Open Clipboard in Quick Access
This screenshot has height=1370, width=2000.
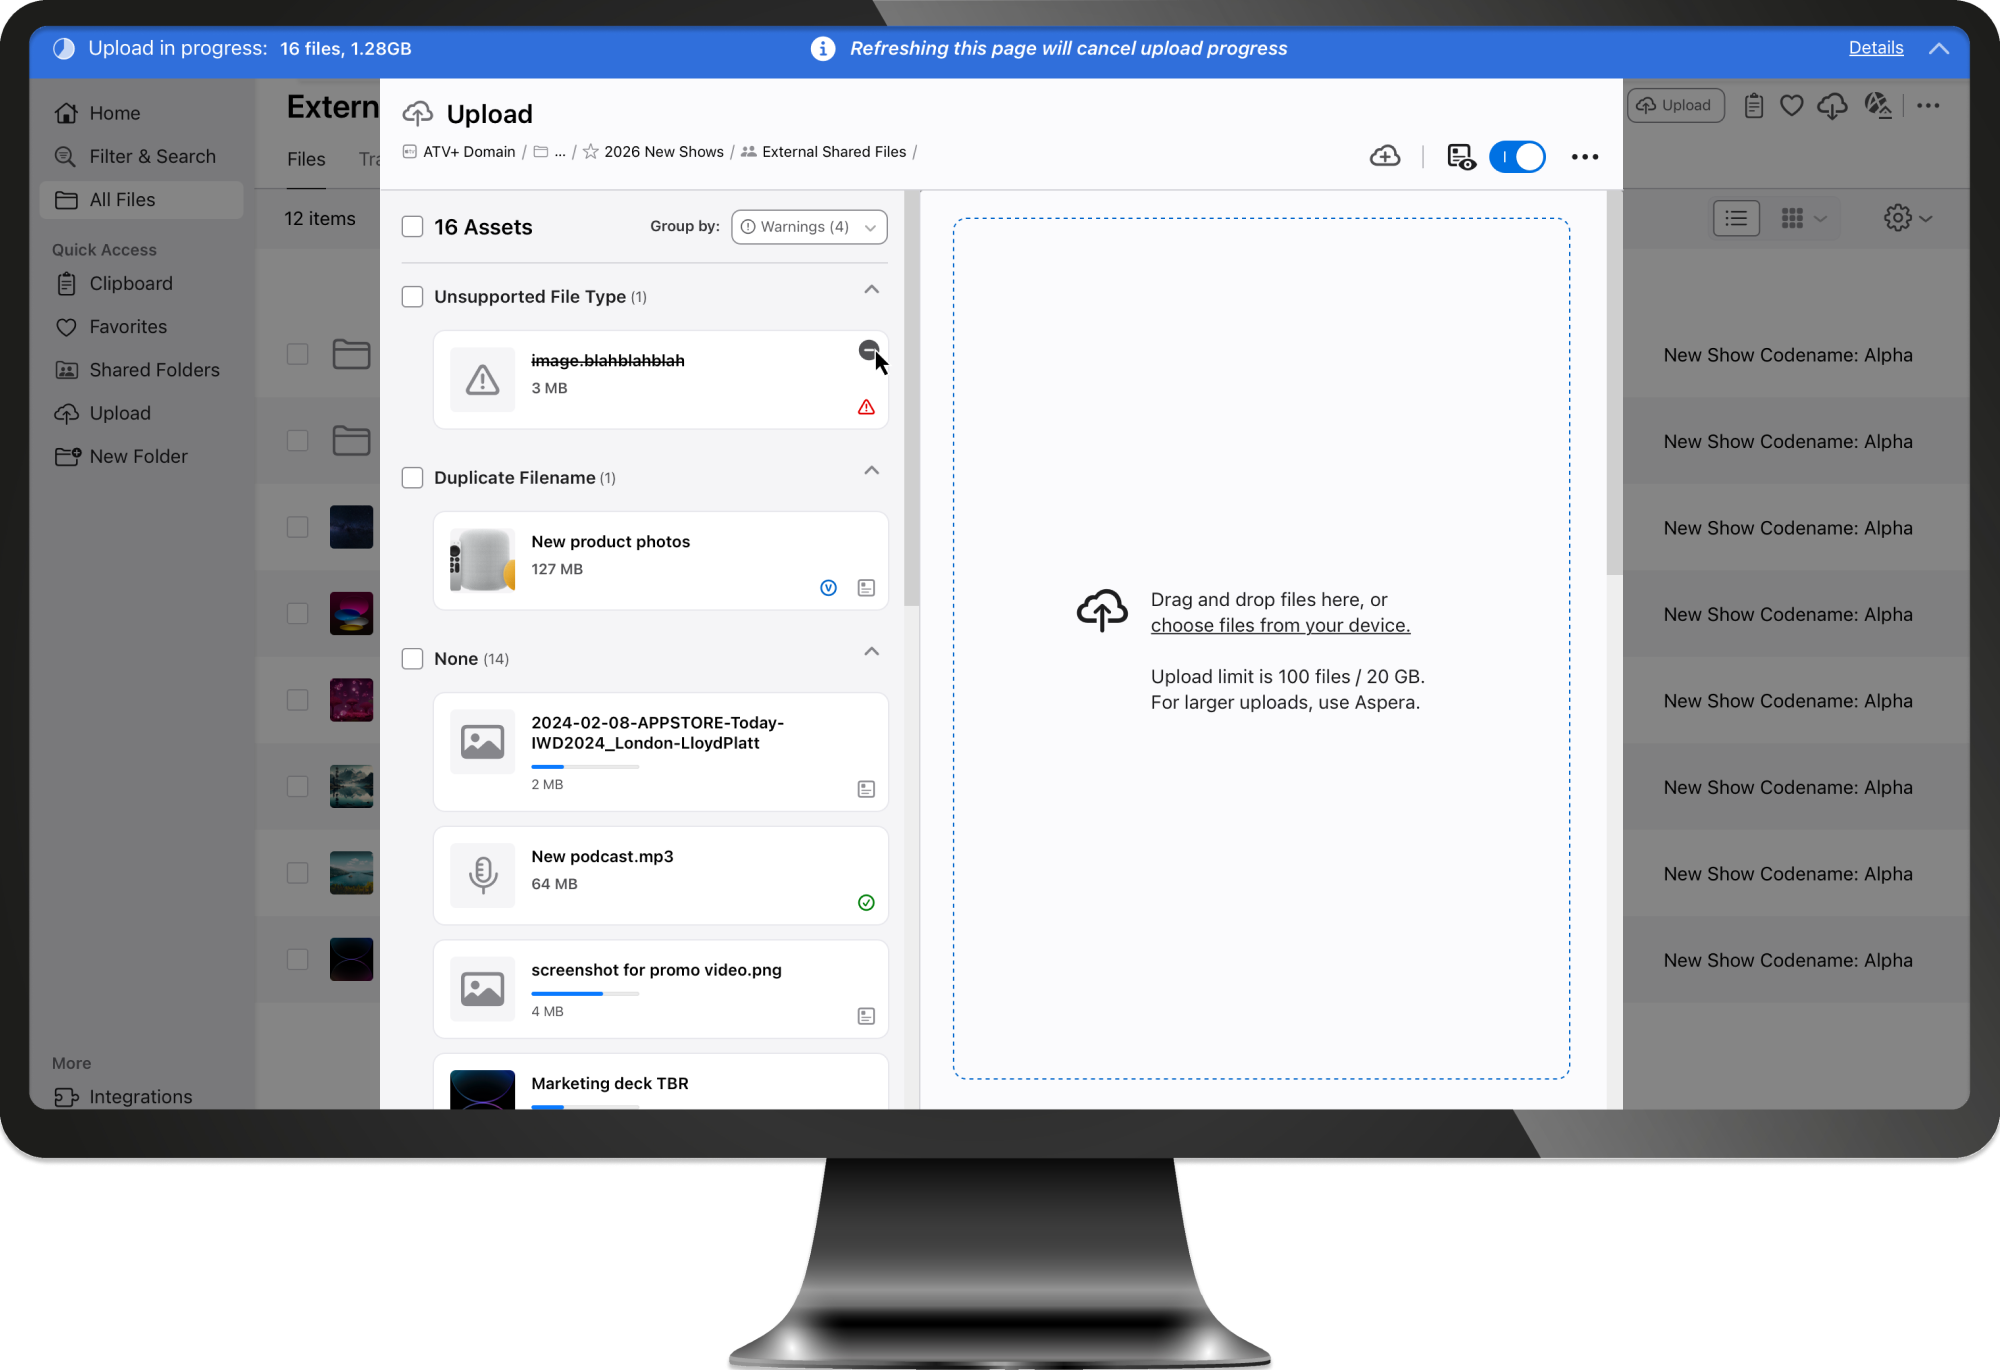click(x=130, y=284)
